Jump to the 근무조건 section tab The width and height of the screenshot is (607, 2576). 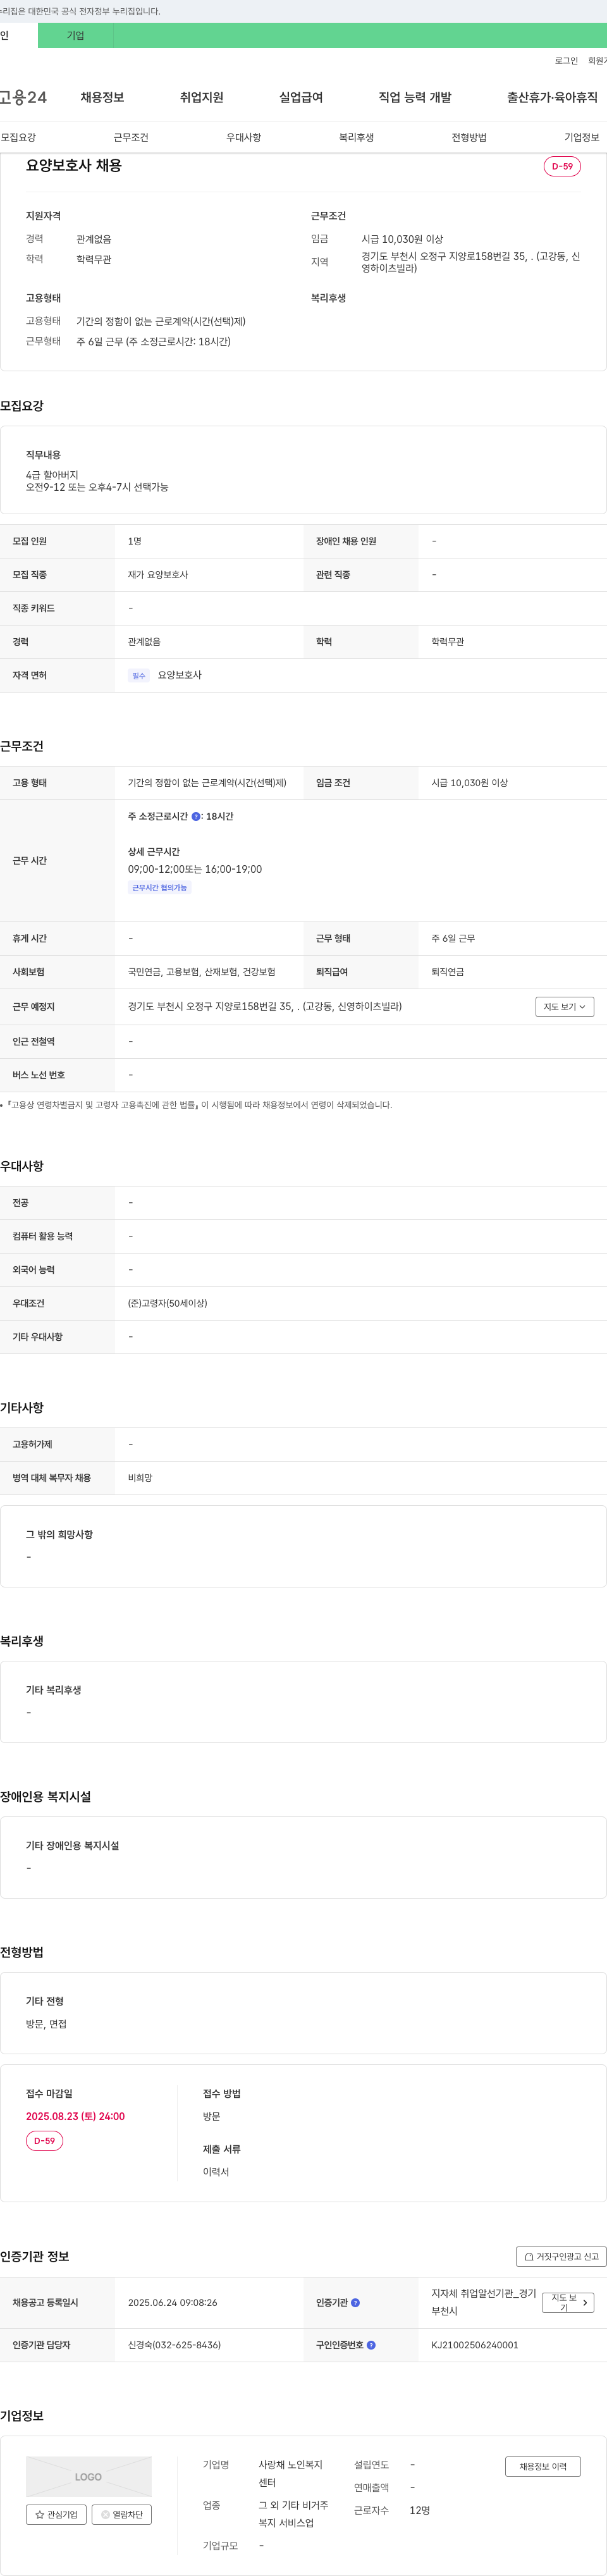pyautogui.click(x=131, y=137)
